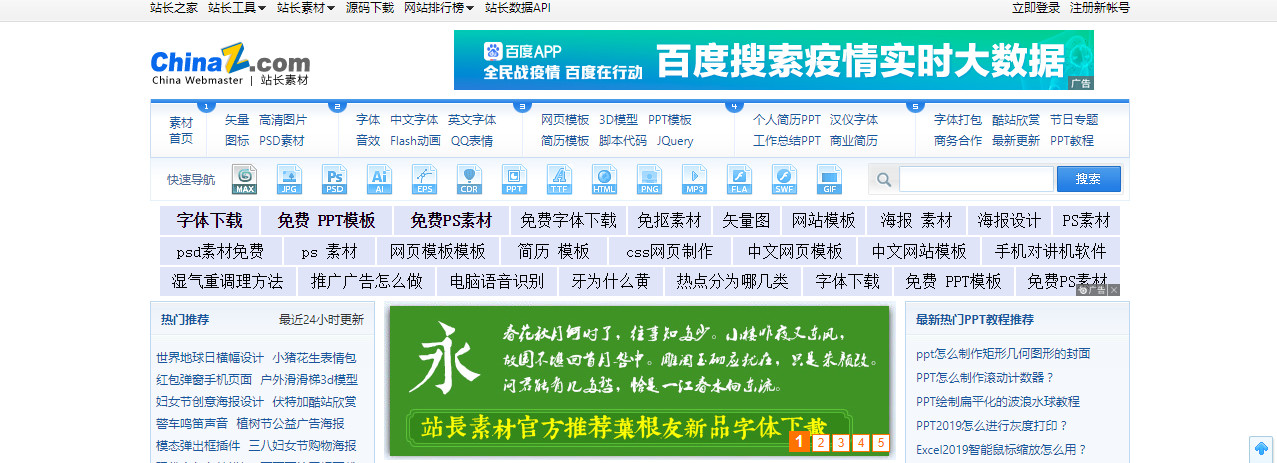Switch to banner slide 2
1277x463 pixels.
(821, 442)
